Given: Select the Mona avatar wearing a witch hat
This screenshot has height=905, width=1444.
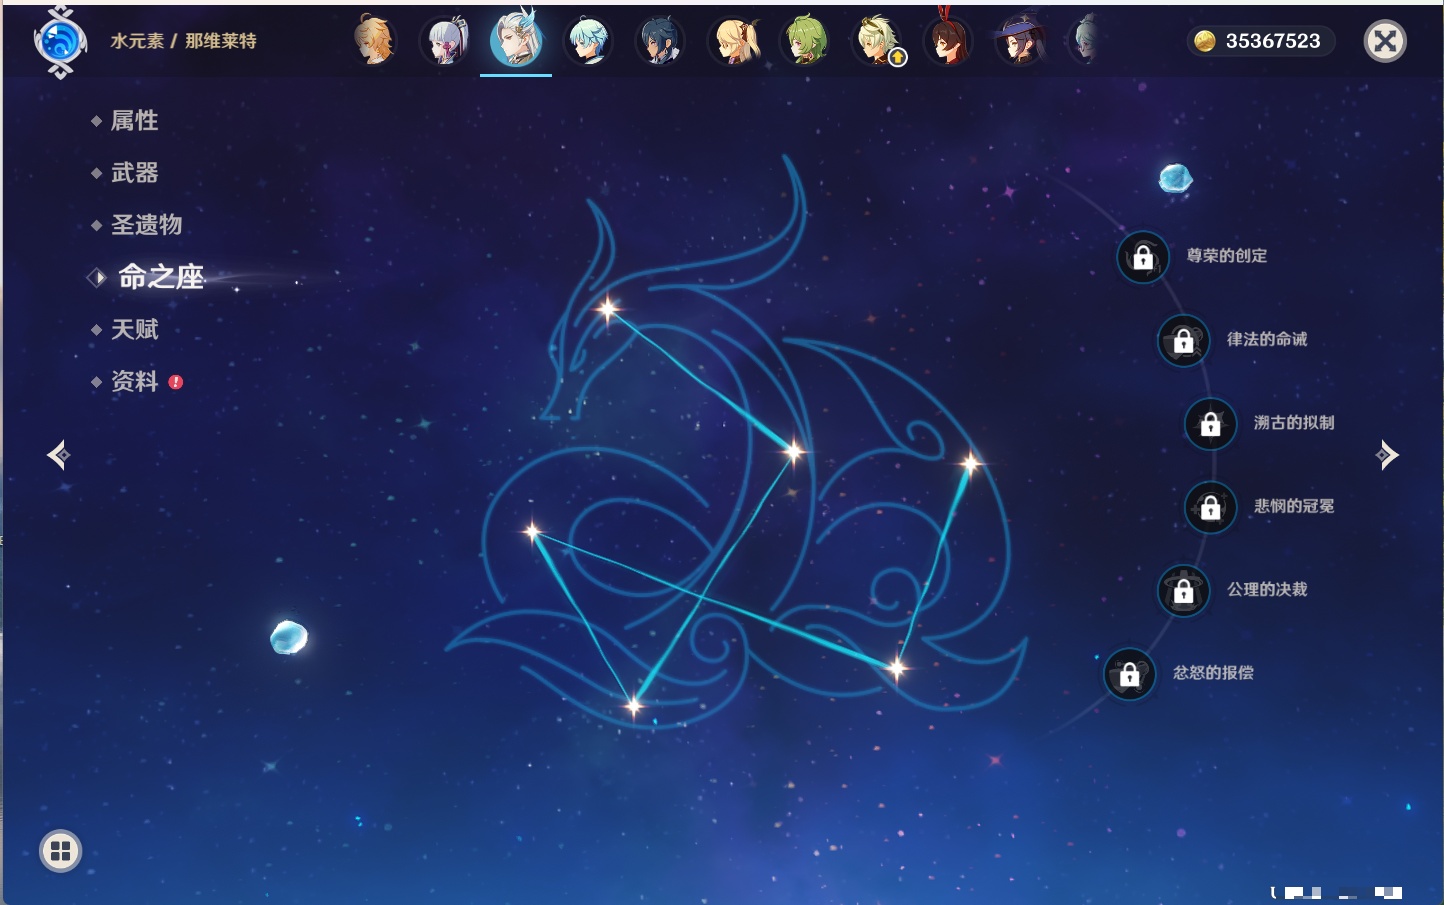Looking at the screenshot, I should [1019, 42].
